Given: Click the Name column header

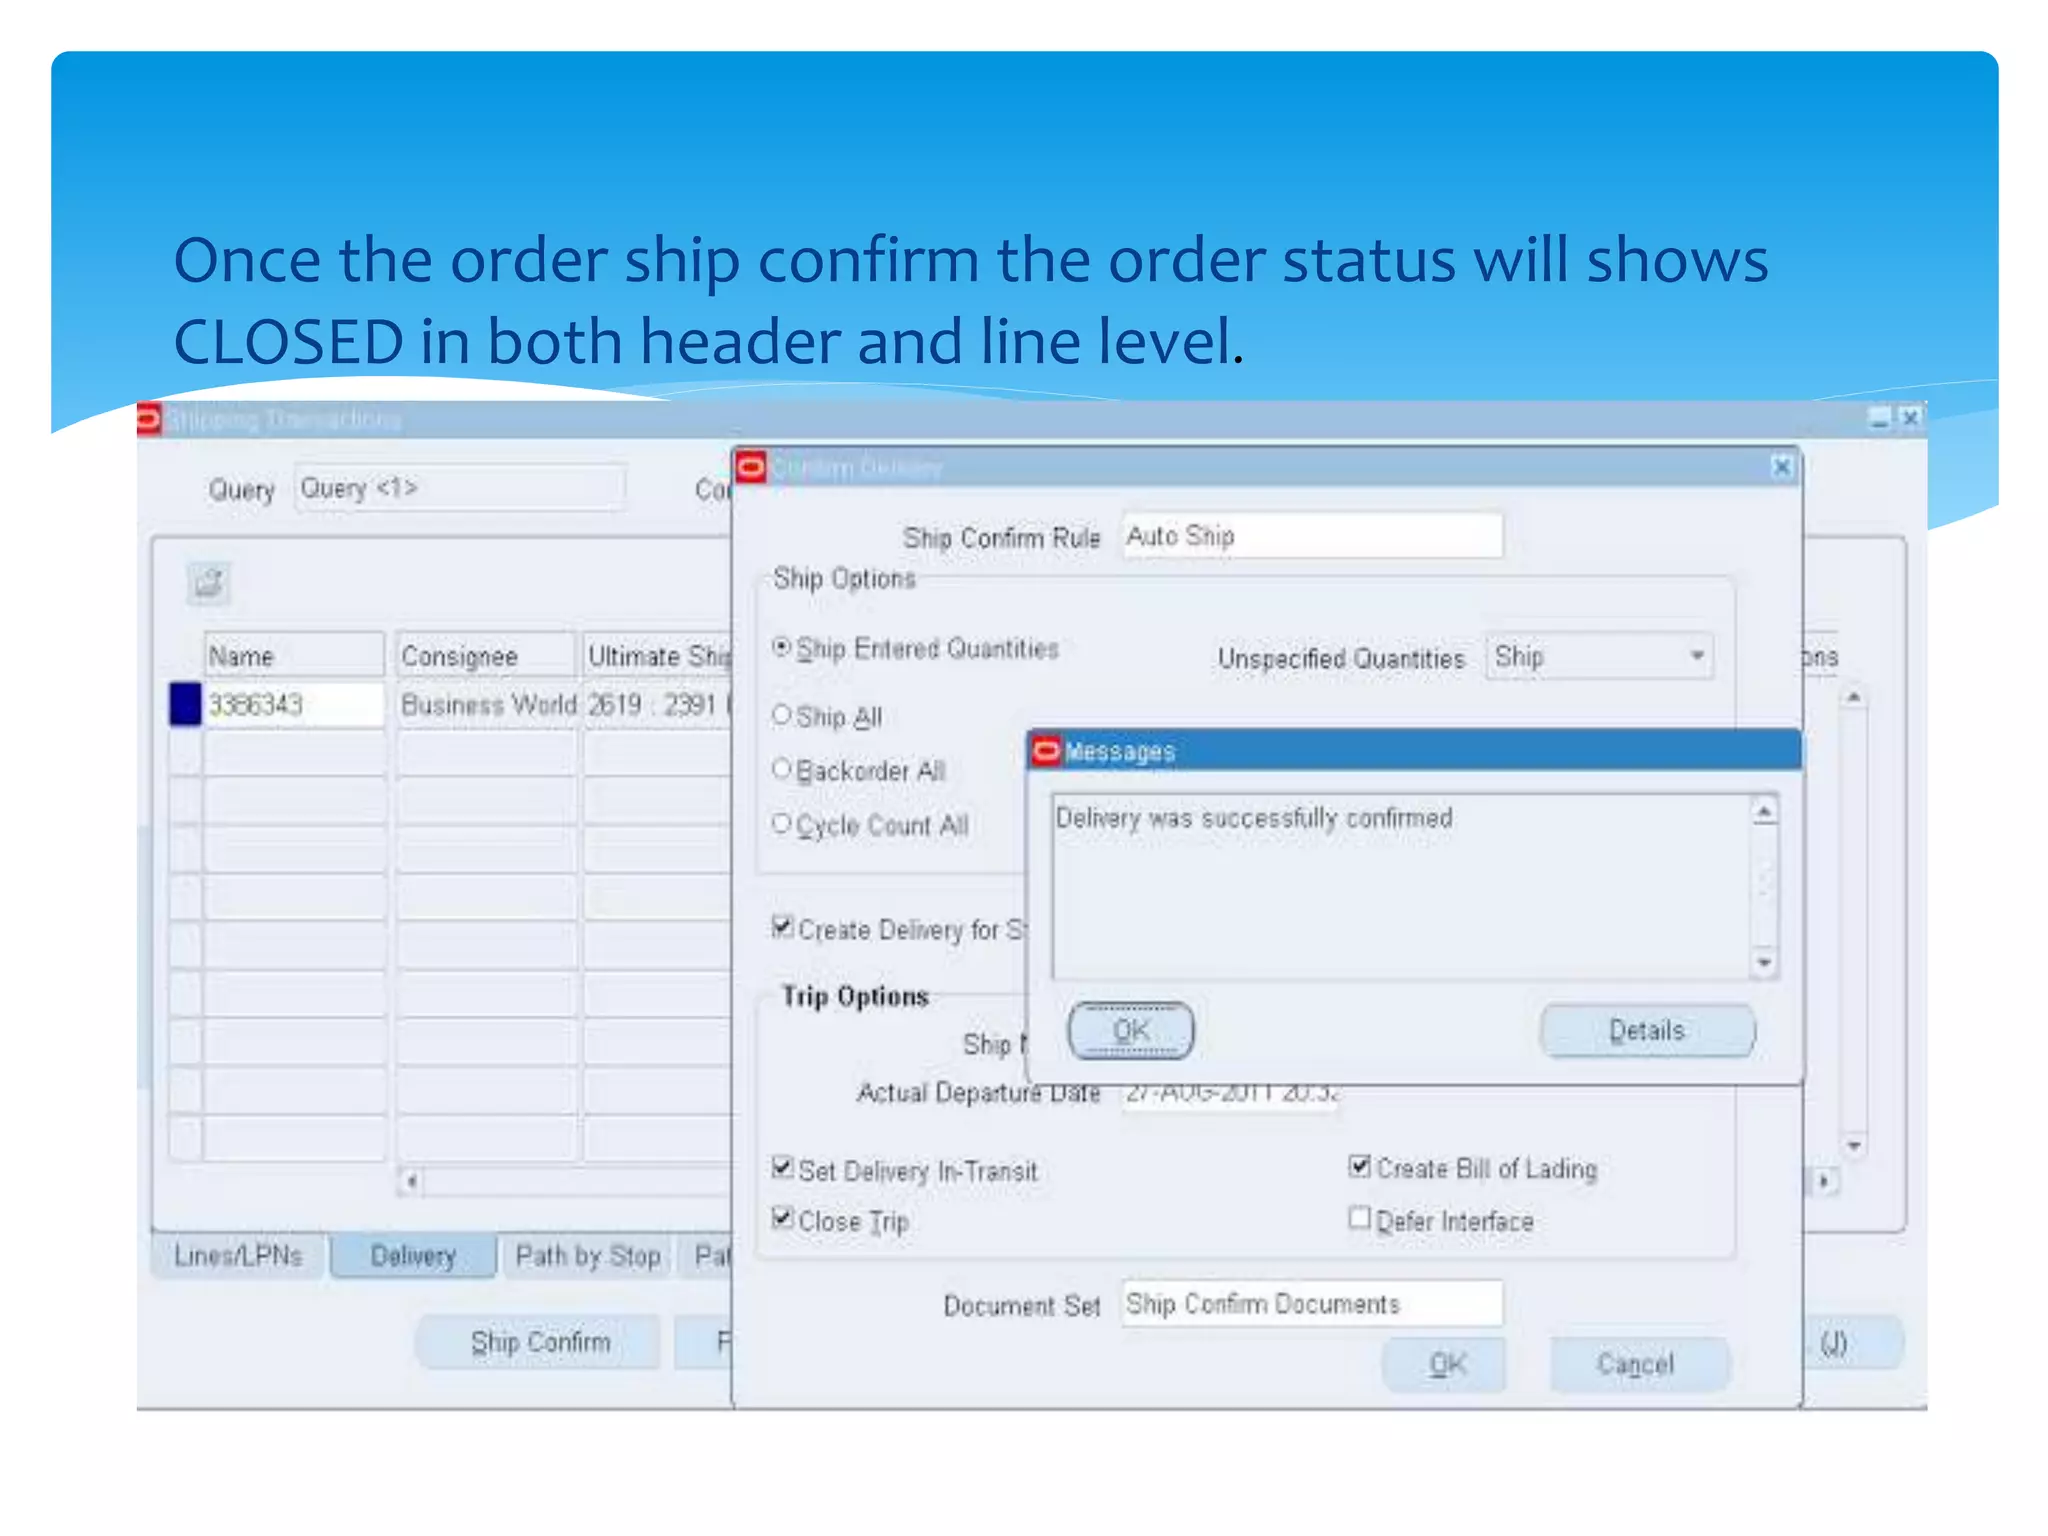Looking at the screenshot, I should [294, 656].
